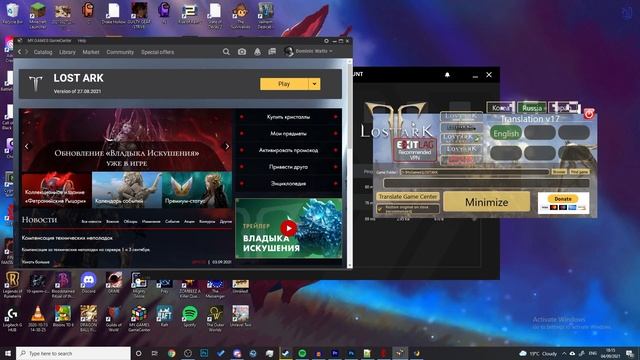Open the Market tab in GameCenter
The height and width of the screenshot is (360, 640).
(x=91, y=52)
